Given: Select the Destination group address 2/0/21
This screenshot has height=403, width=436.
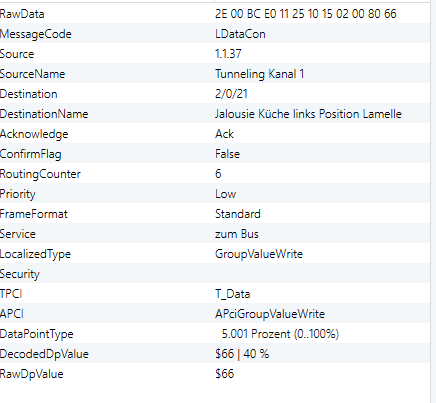Looking at the screenshot, I should 231,94.
